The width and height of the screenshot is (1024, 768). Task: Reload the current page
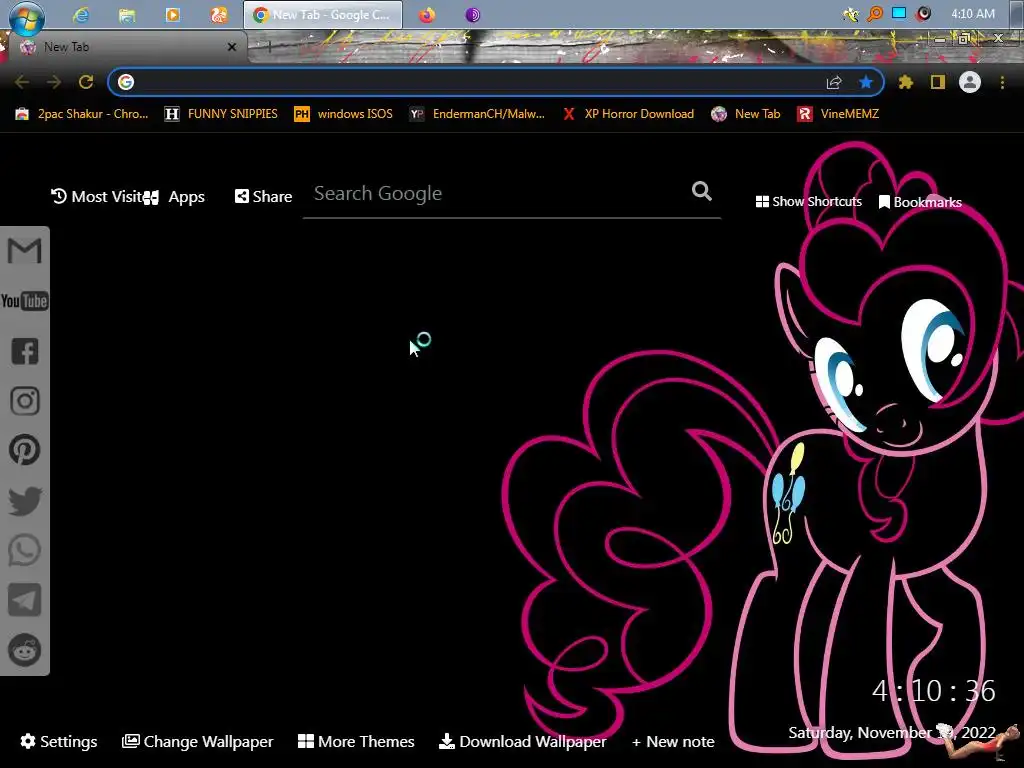pyautogui.click(x=86, y=82)
